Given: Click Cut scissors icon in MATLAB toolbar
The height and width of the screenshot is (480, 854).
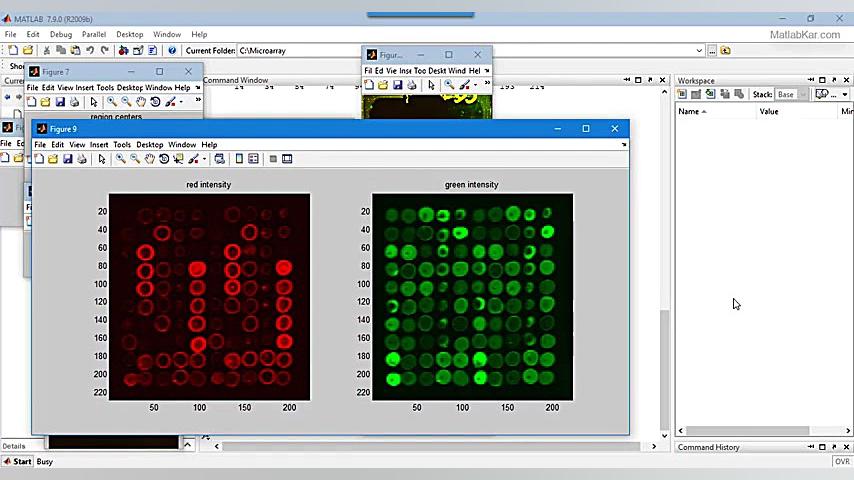Looking at the screenshot, I should 47,50.
